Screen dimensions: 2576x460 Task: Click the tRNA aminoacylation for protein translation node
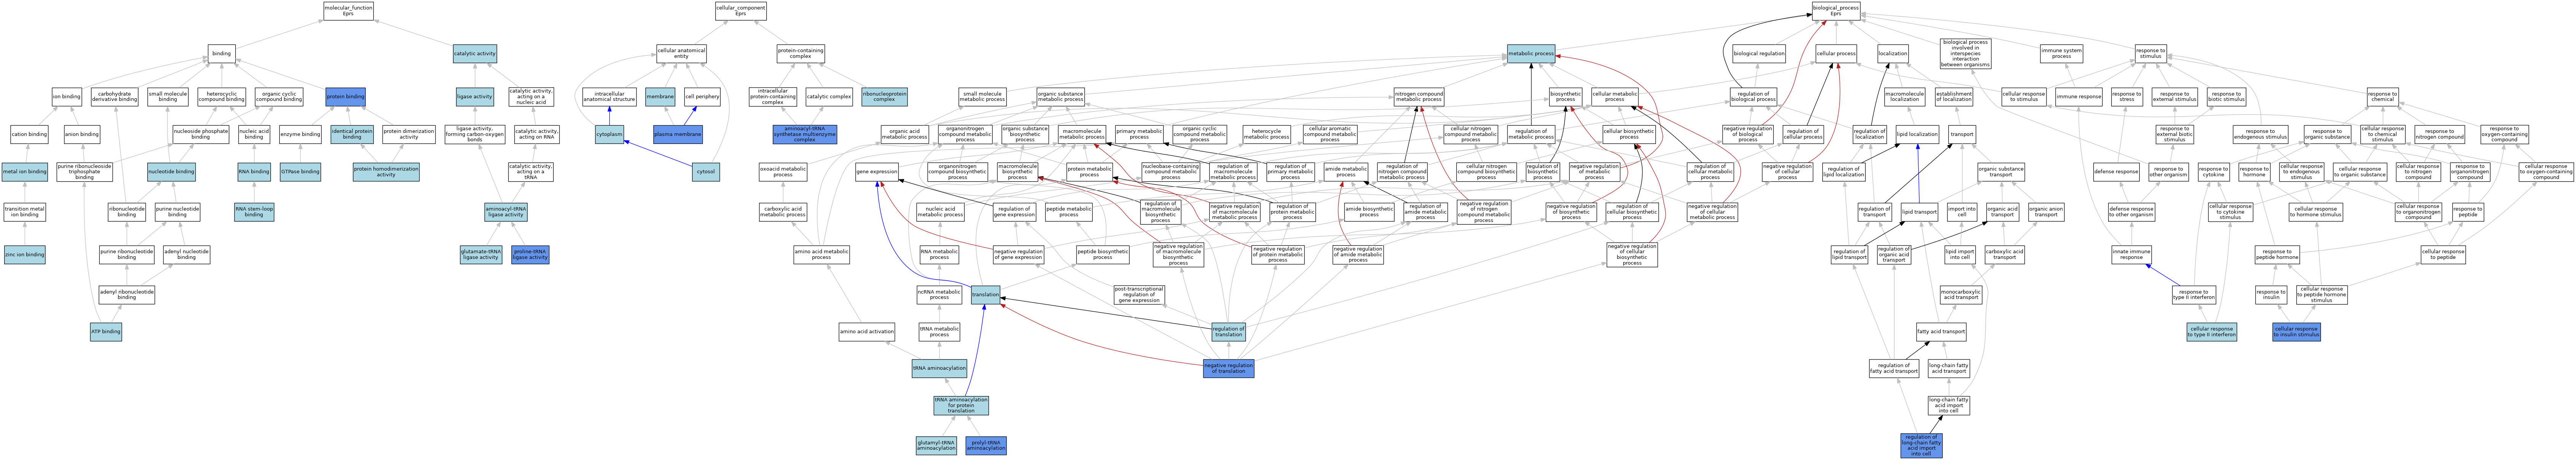[x=961, y=405]
